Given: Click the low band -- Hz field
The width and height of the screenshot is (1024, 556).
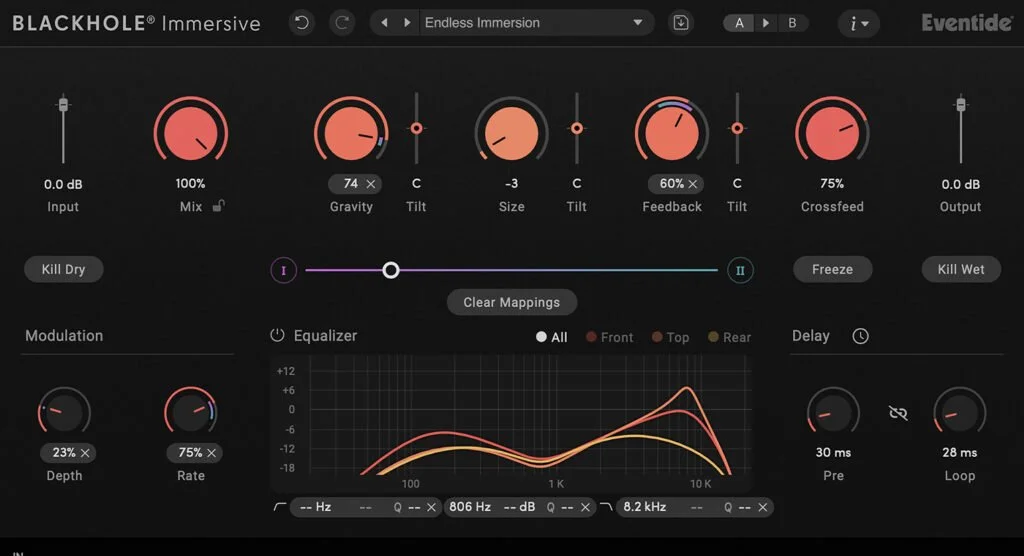Looking at the screenshot, I should click(316, 507).
